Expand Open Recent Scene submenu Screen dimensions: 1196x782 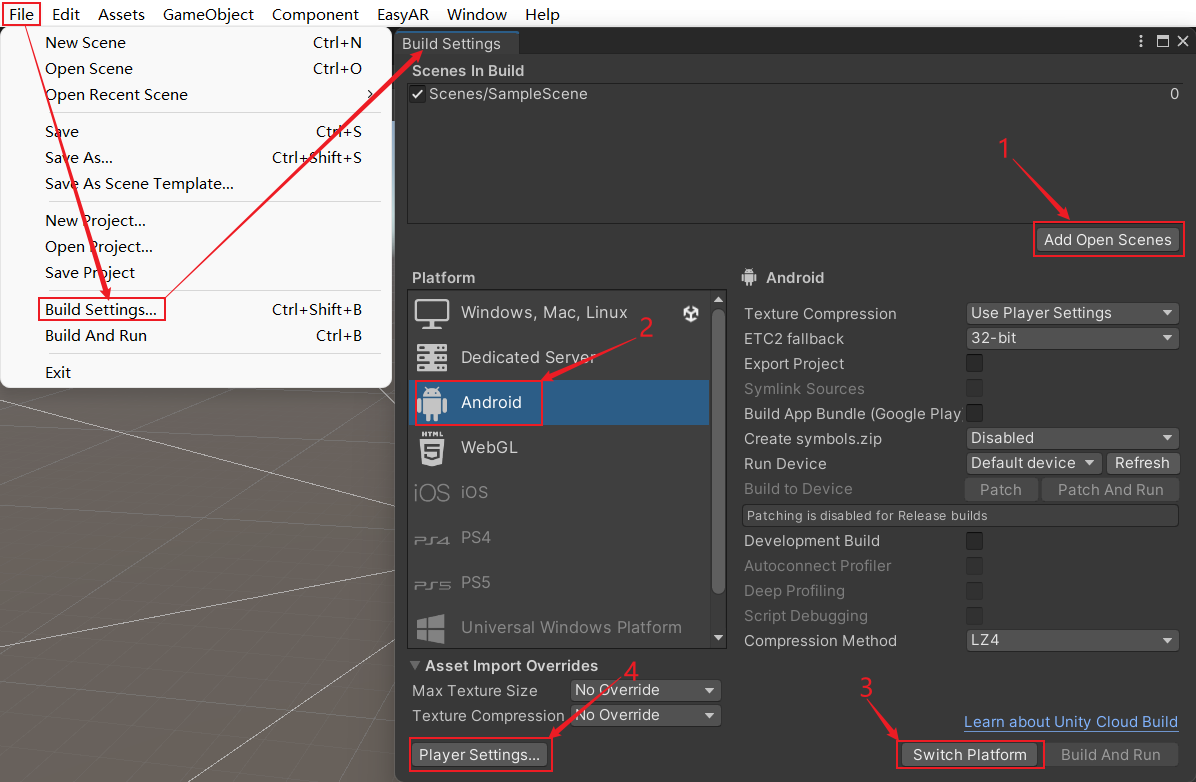pos(212,95)
